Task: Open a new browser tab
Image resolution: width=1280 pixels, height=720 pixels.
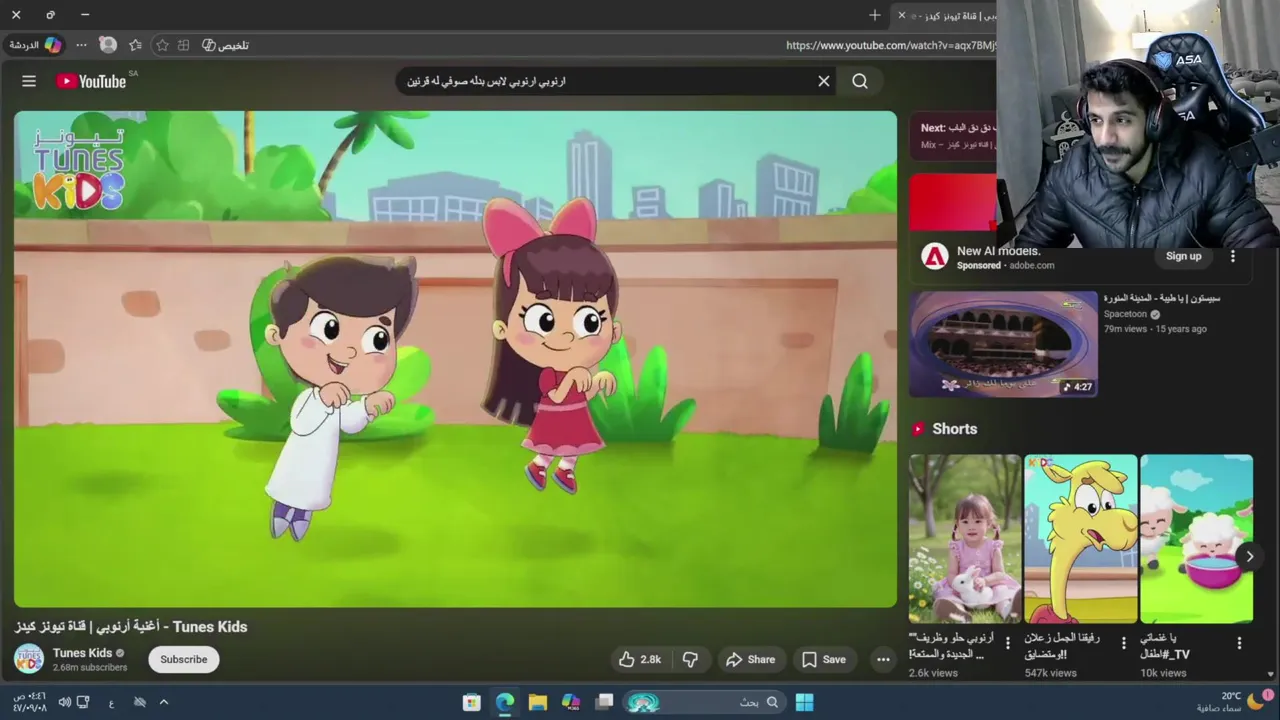Action: pyautogui.click(x=875, y=15)
